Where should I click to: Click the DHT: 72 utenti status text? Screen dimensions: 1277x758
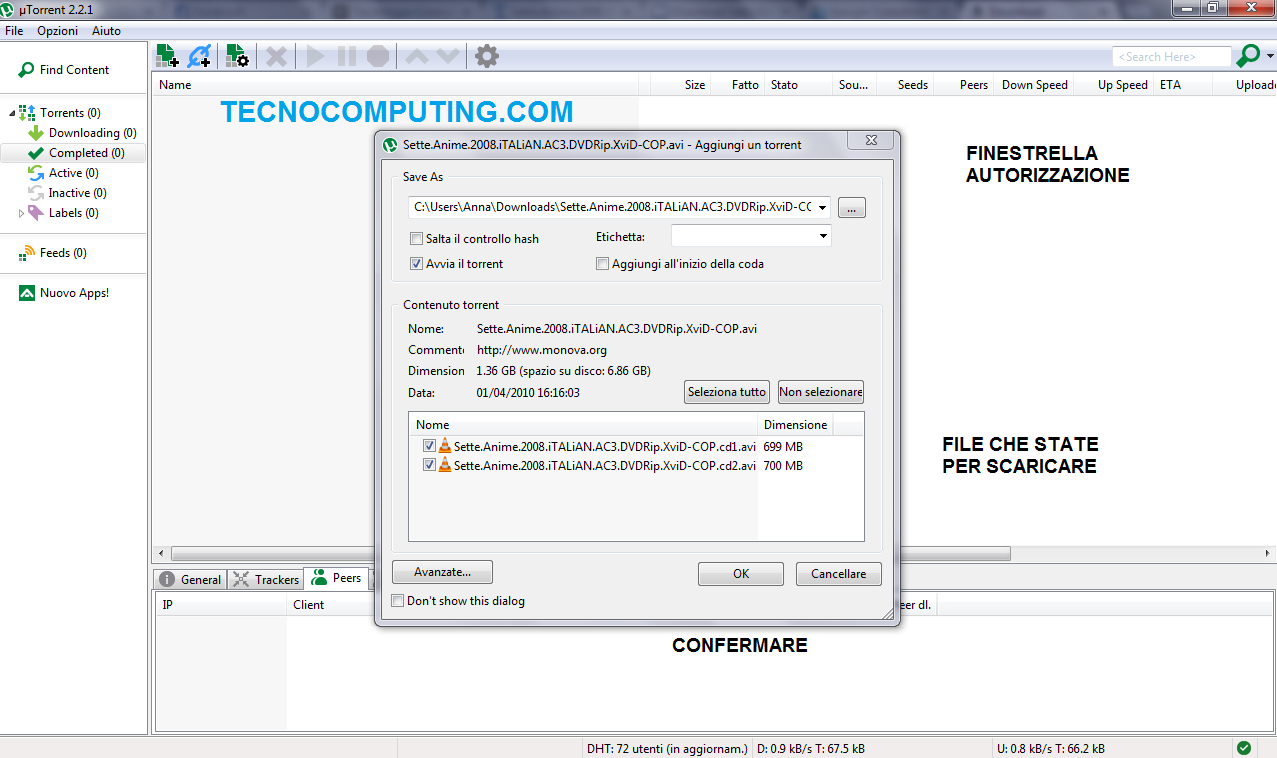pos(665,748)
